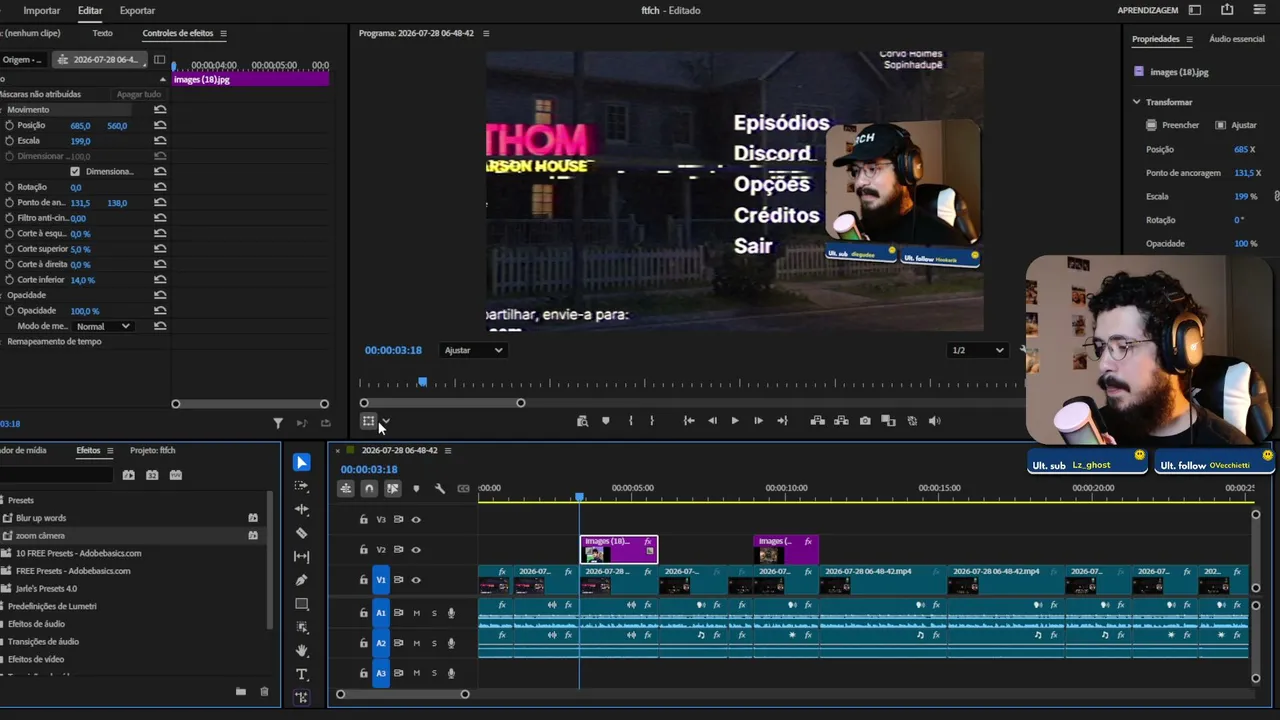Click the Preencher button
The width and height of the screenshot is (1280, 720).
(1173, 125)
